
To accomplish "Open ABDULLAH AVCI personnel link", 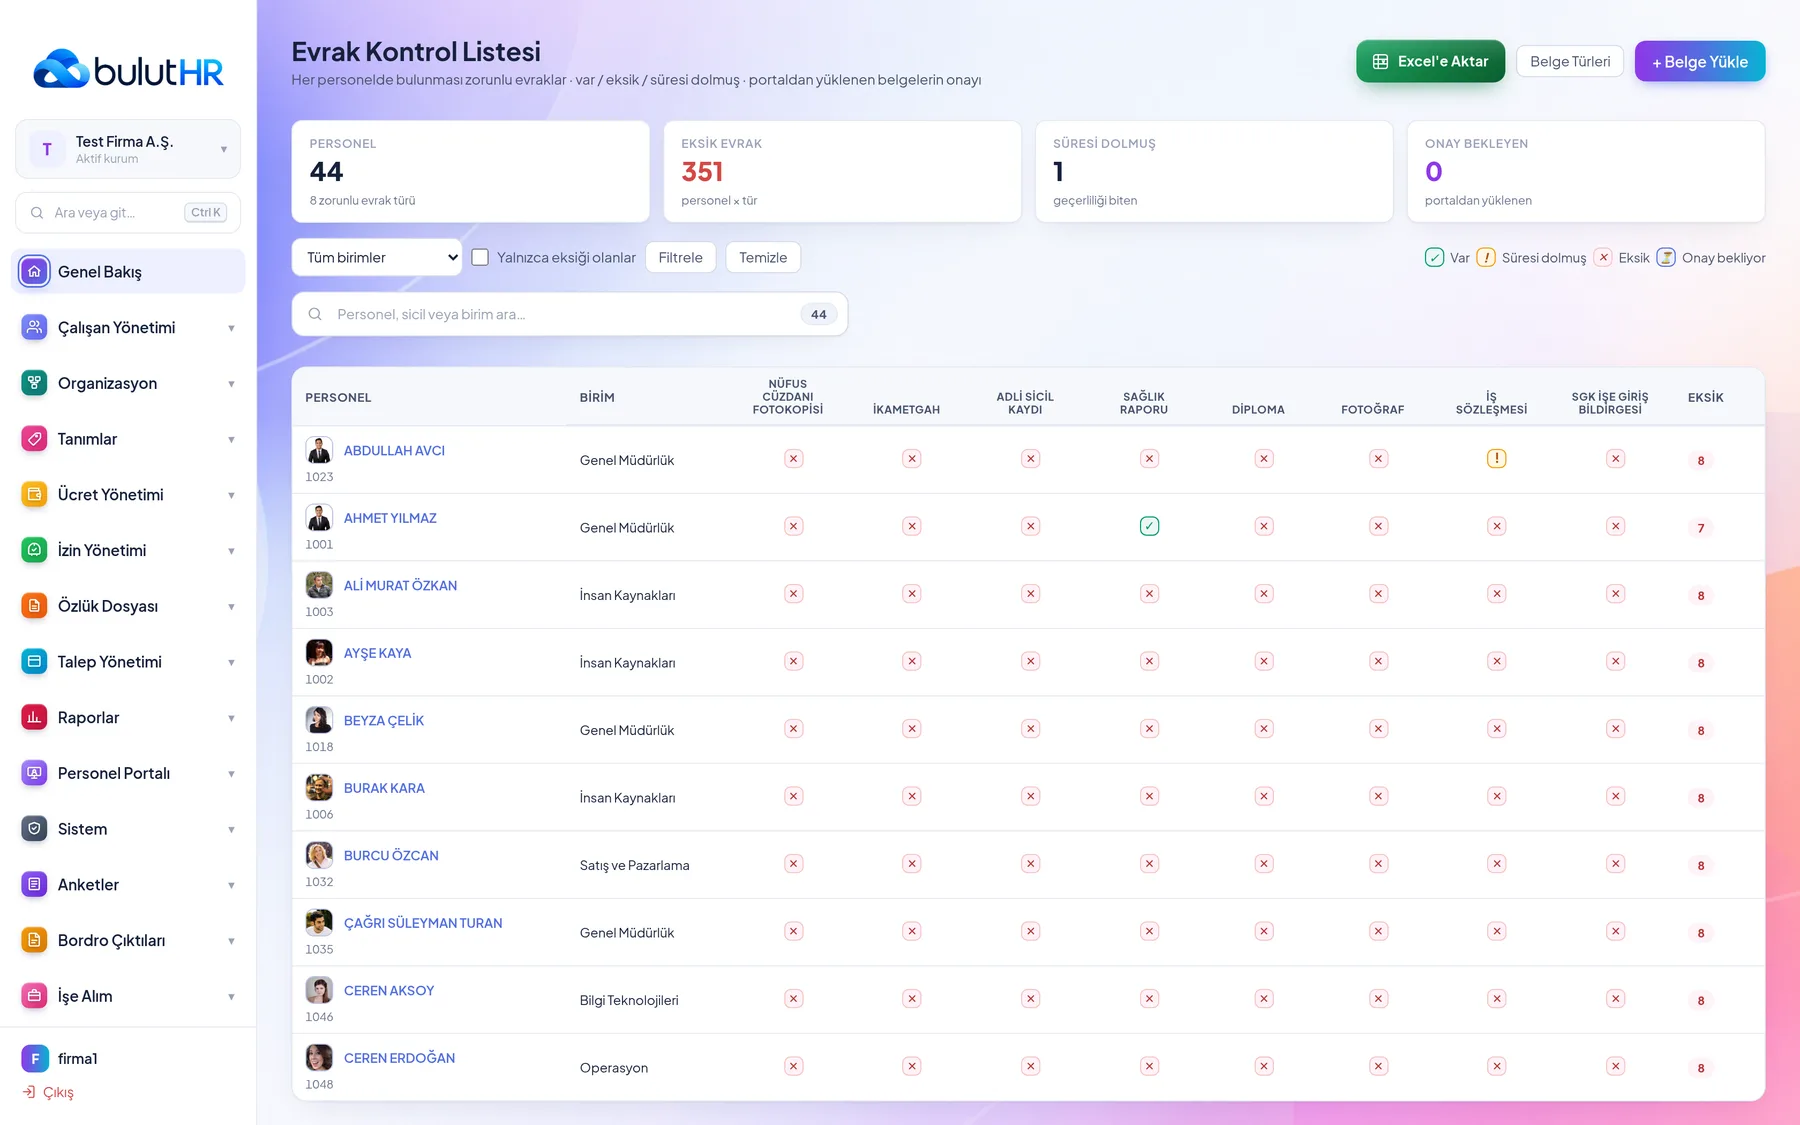I will click(x=394, y=451).
